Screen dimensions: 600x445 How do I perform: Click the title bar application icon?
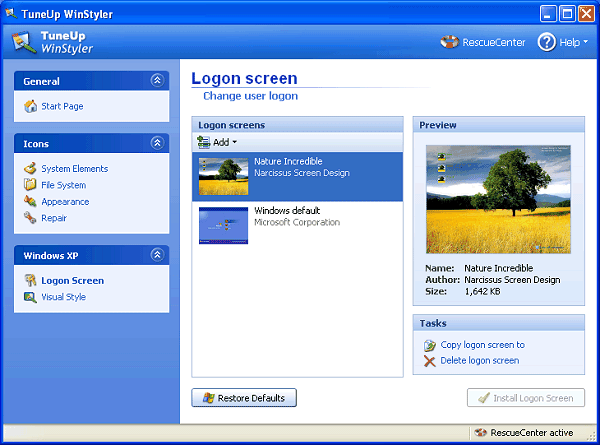[x=11, y=13]
